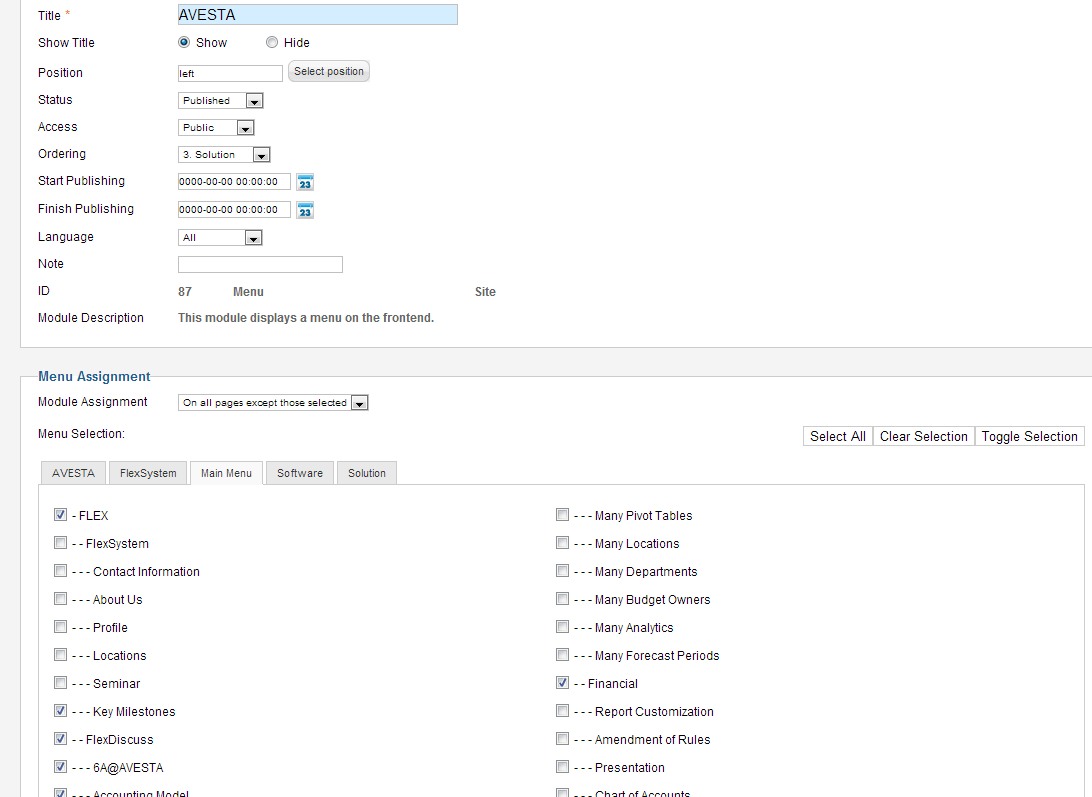Check the Many Pivot Tables checkbox
Screen dimensions: 1092x797
[x=563, y=515]
